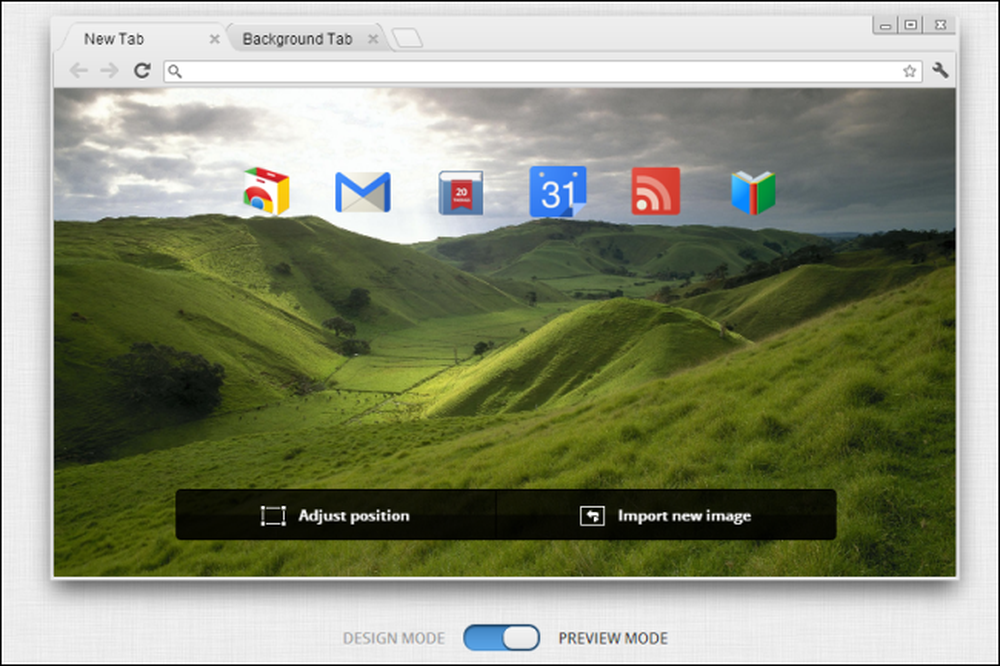The width and height of the screenshot is (1000, 666).
Task: Click the Import new image button
Action: pos(666,515)
